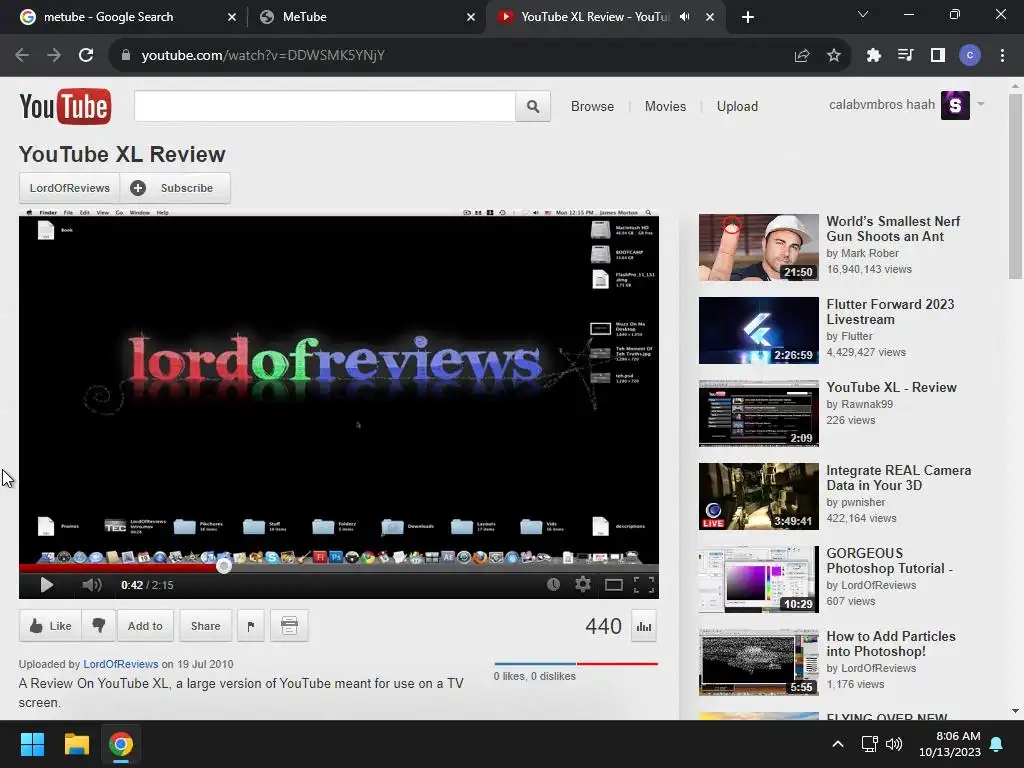This screenshot has height=768, width=1024.
Task: Click the page scrollbar
Action: click(x=1015, y=187)
